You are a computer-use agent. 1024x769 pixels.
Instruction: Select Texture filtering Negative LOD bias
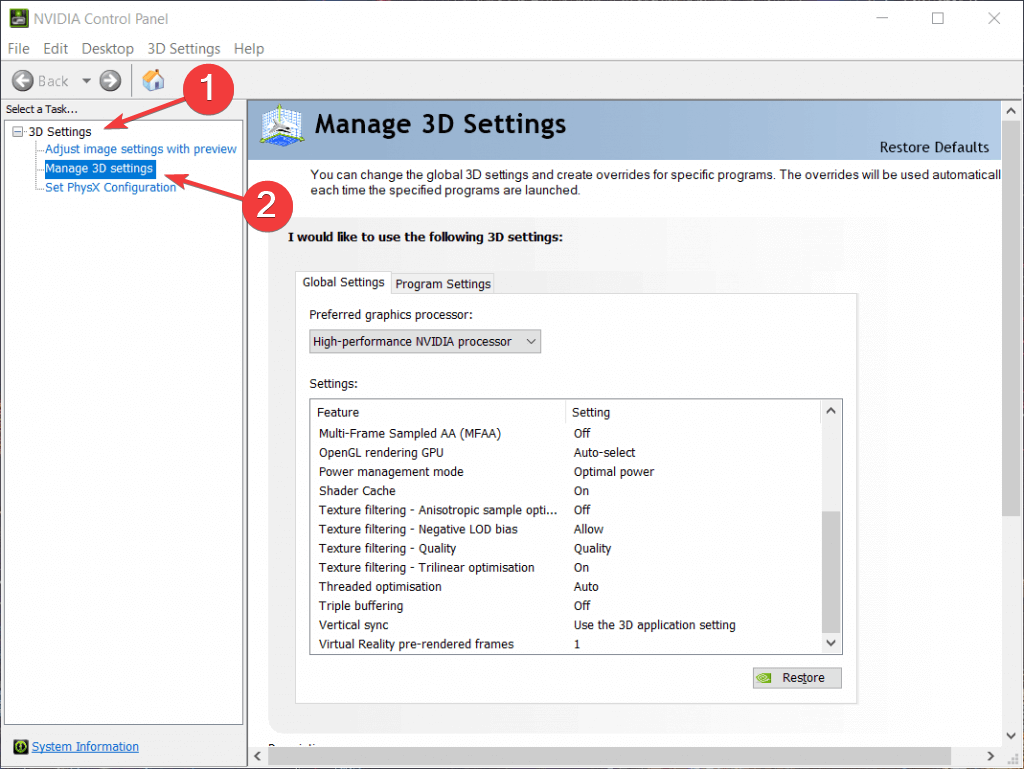point(566,529)
